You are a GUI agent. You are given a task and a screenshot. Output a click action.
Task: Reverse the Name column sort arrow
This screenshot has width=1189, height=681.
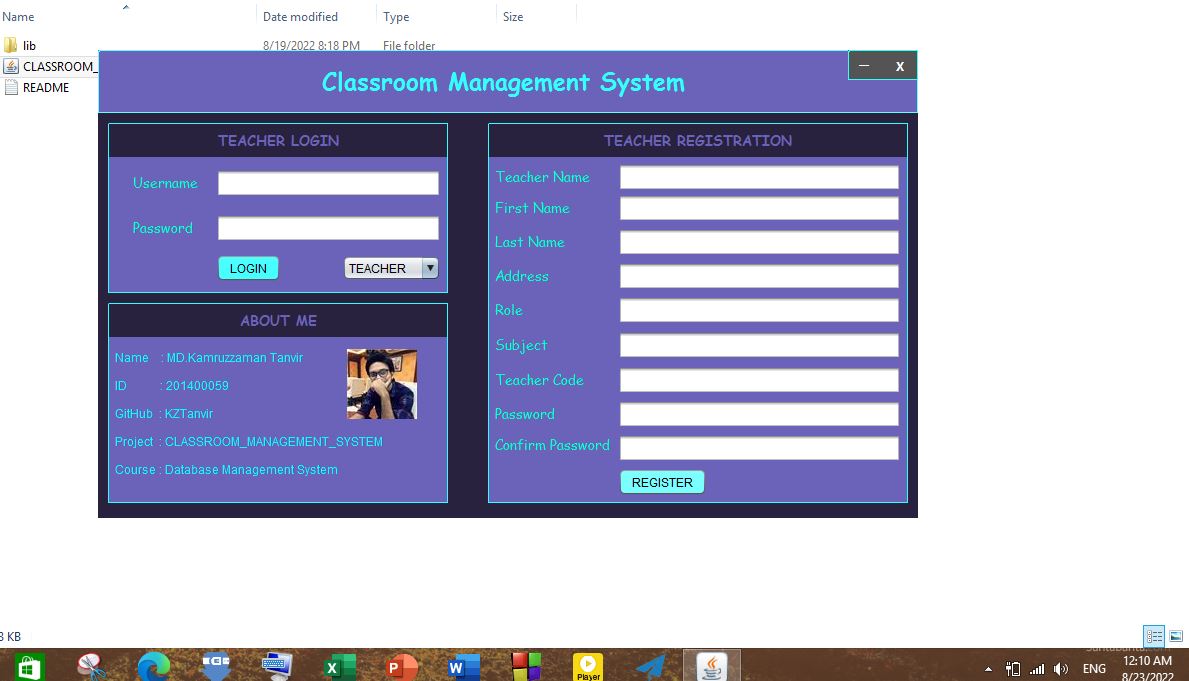[x=125, y=6]
